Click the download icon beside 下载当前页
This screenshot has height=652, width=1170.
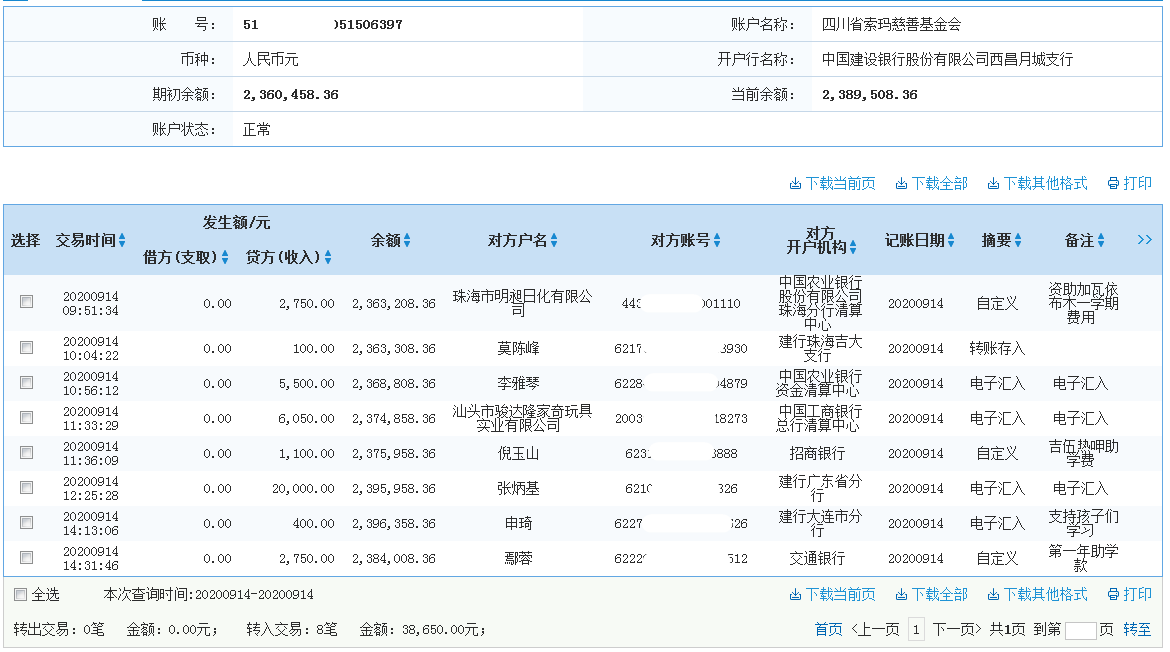pos(796,183)
